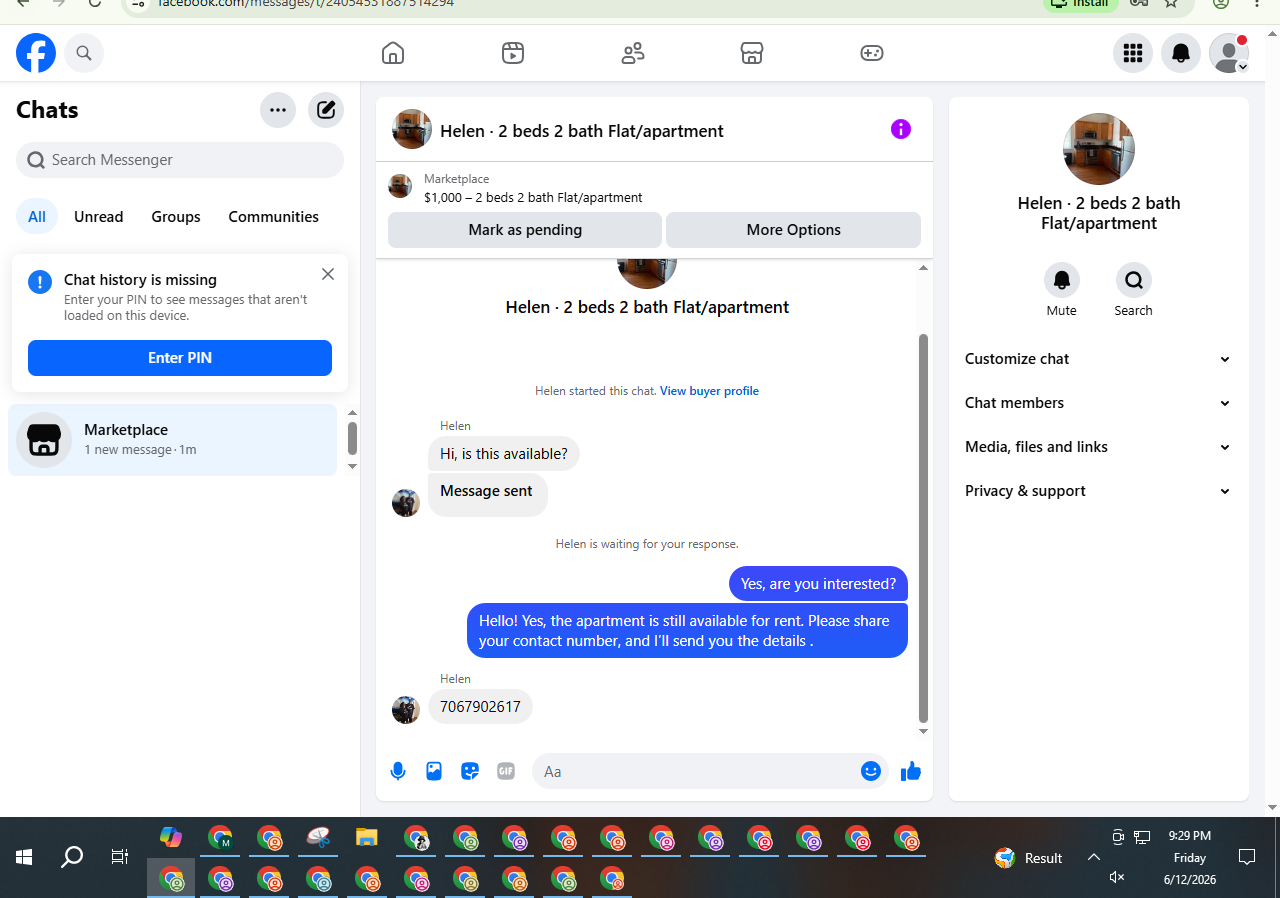The height and width of the screenshot is (898, 1280).
Task: Open the GIF picker
Action: tap(506, 771)
